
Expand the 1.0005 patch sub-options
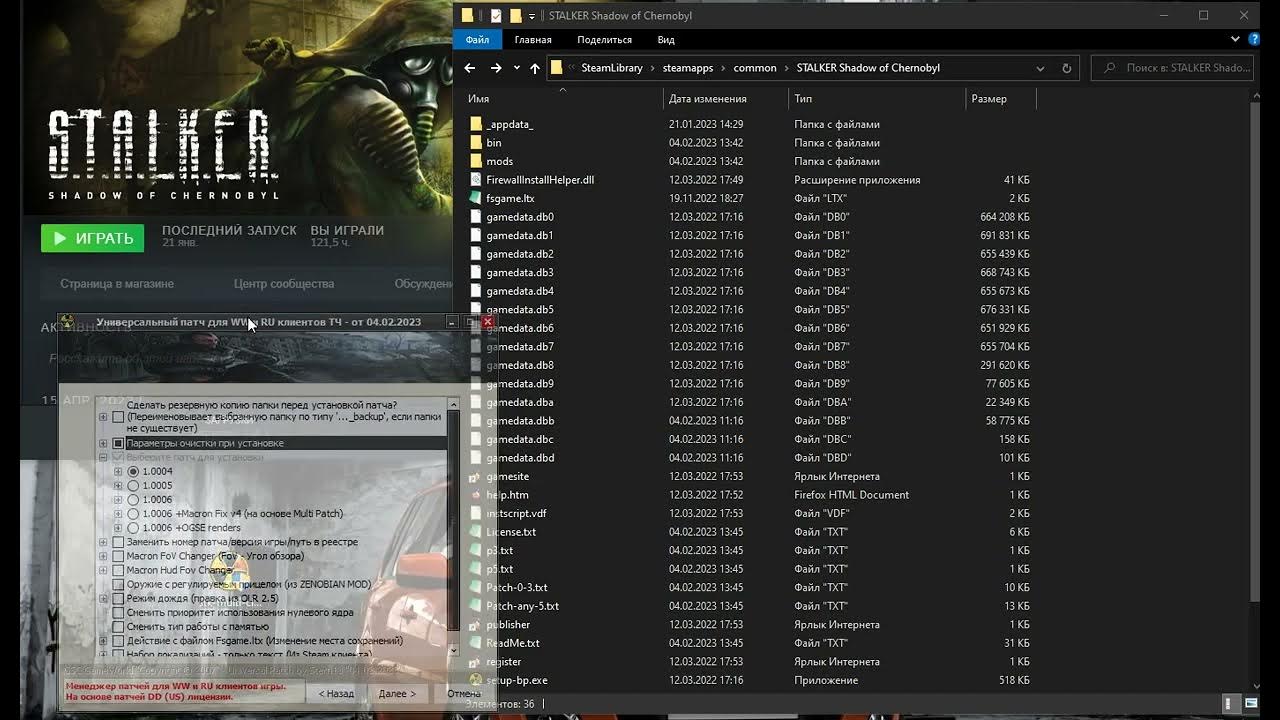[x=118, y=485]
